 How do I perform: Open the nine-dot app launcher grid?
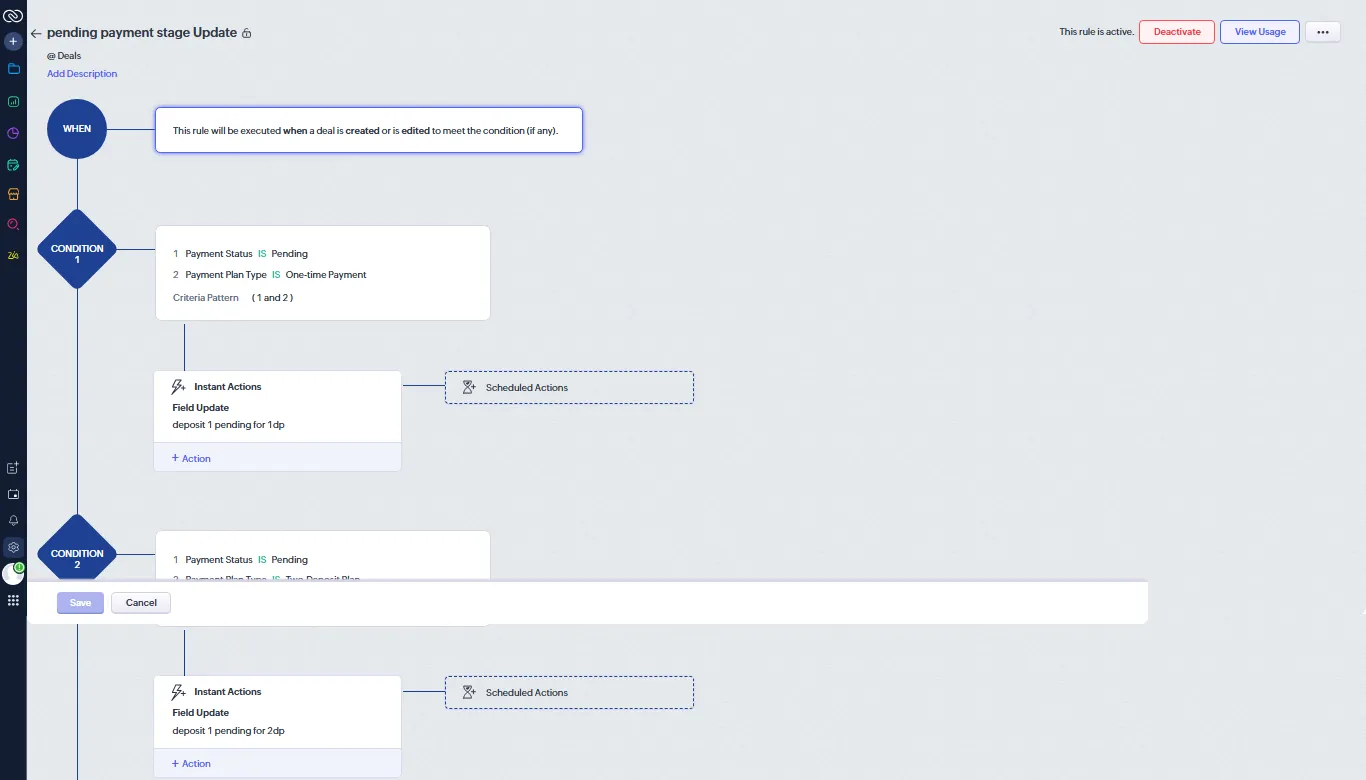point(13,600)
